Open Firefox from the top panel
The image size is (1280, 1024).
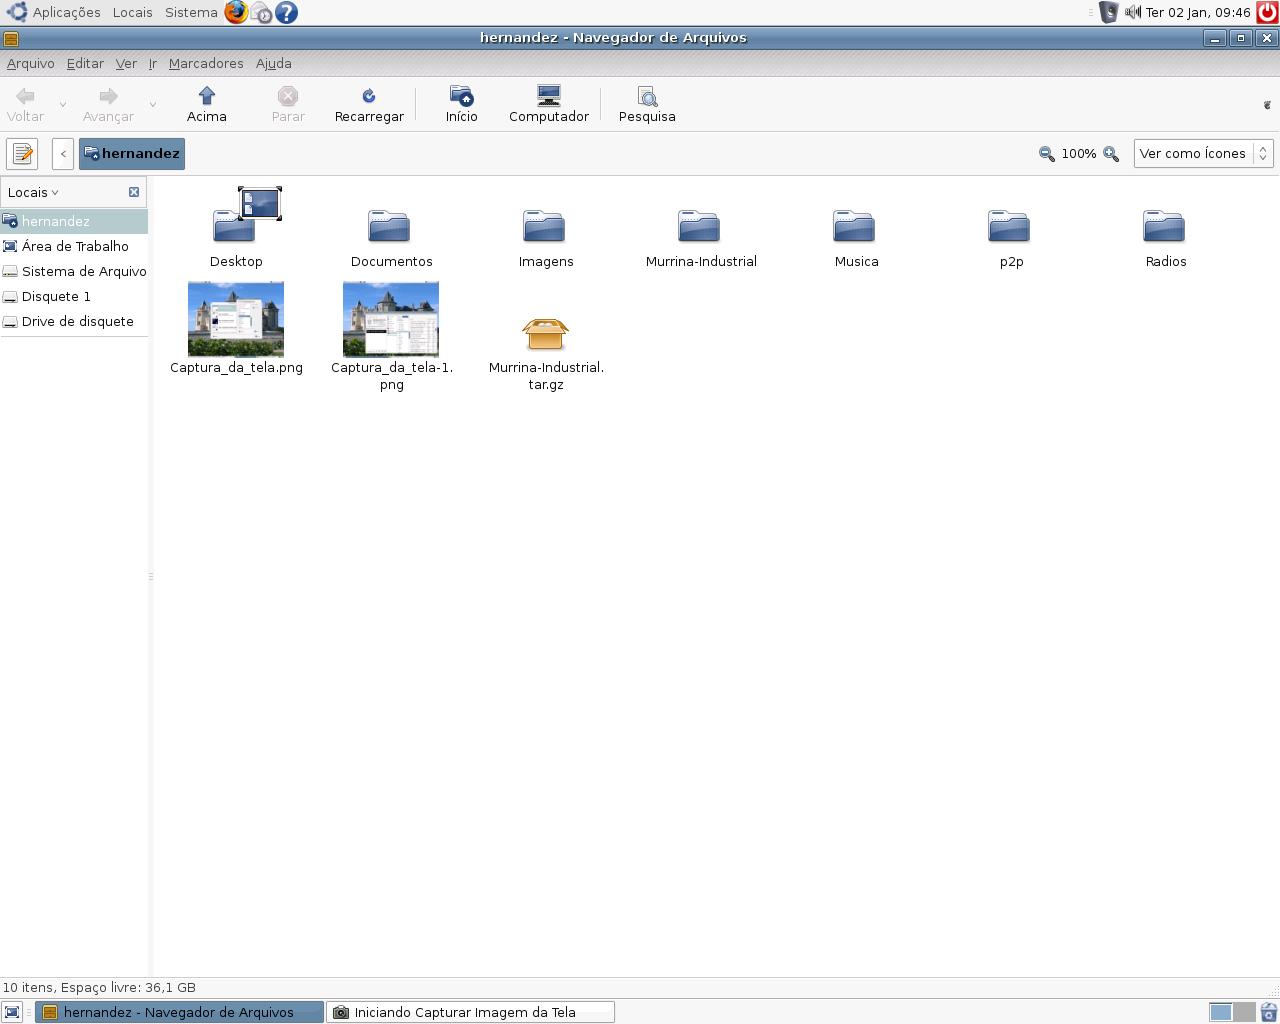point(236,12)
